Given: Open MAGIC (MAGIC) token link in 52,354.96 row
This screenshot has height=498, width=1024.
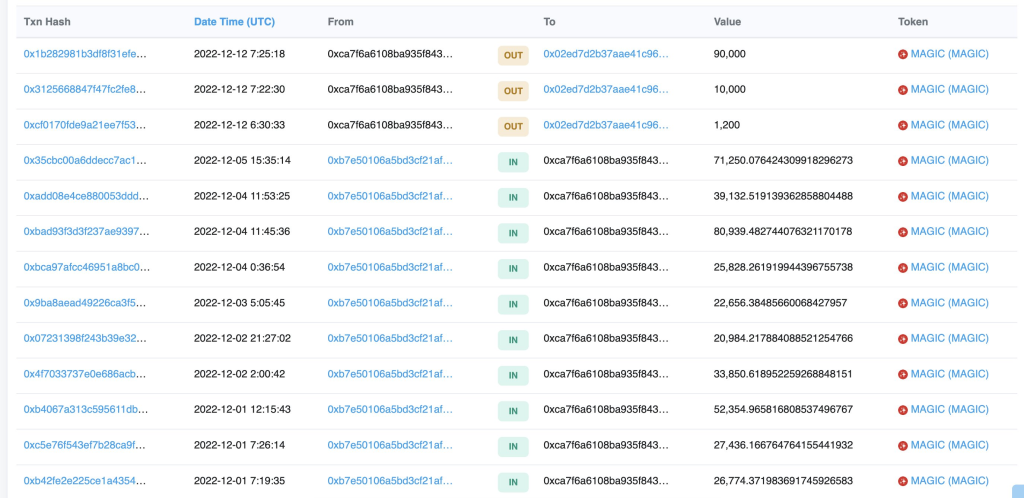Looking at the screenshot, I should click(950, 409).
